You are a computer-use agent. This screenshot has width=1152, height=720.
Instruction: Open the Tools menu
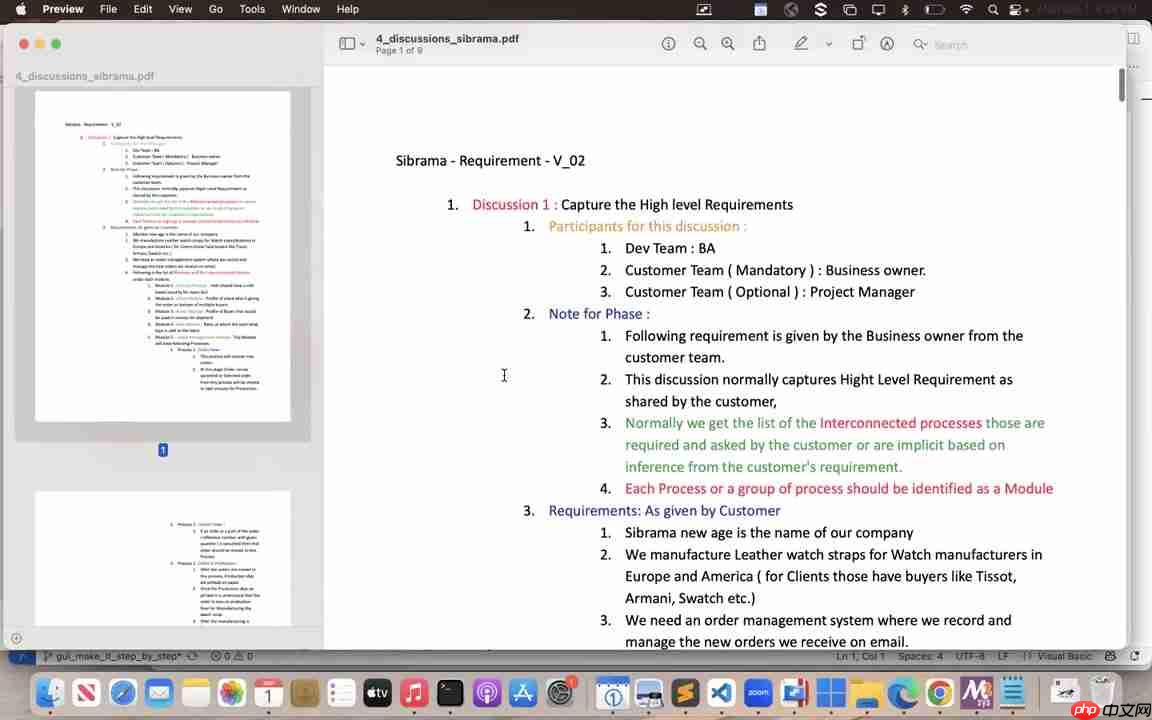[x=252, y=10]
